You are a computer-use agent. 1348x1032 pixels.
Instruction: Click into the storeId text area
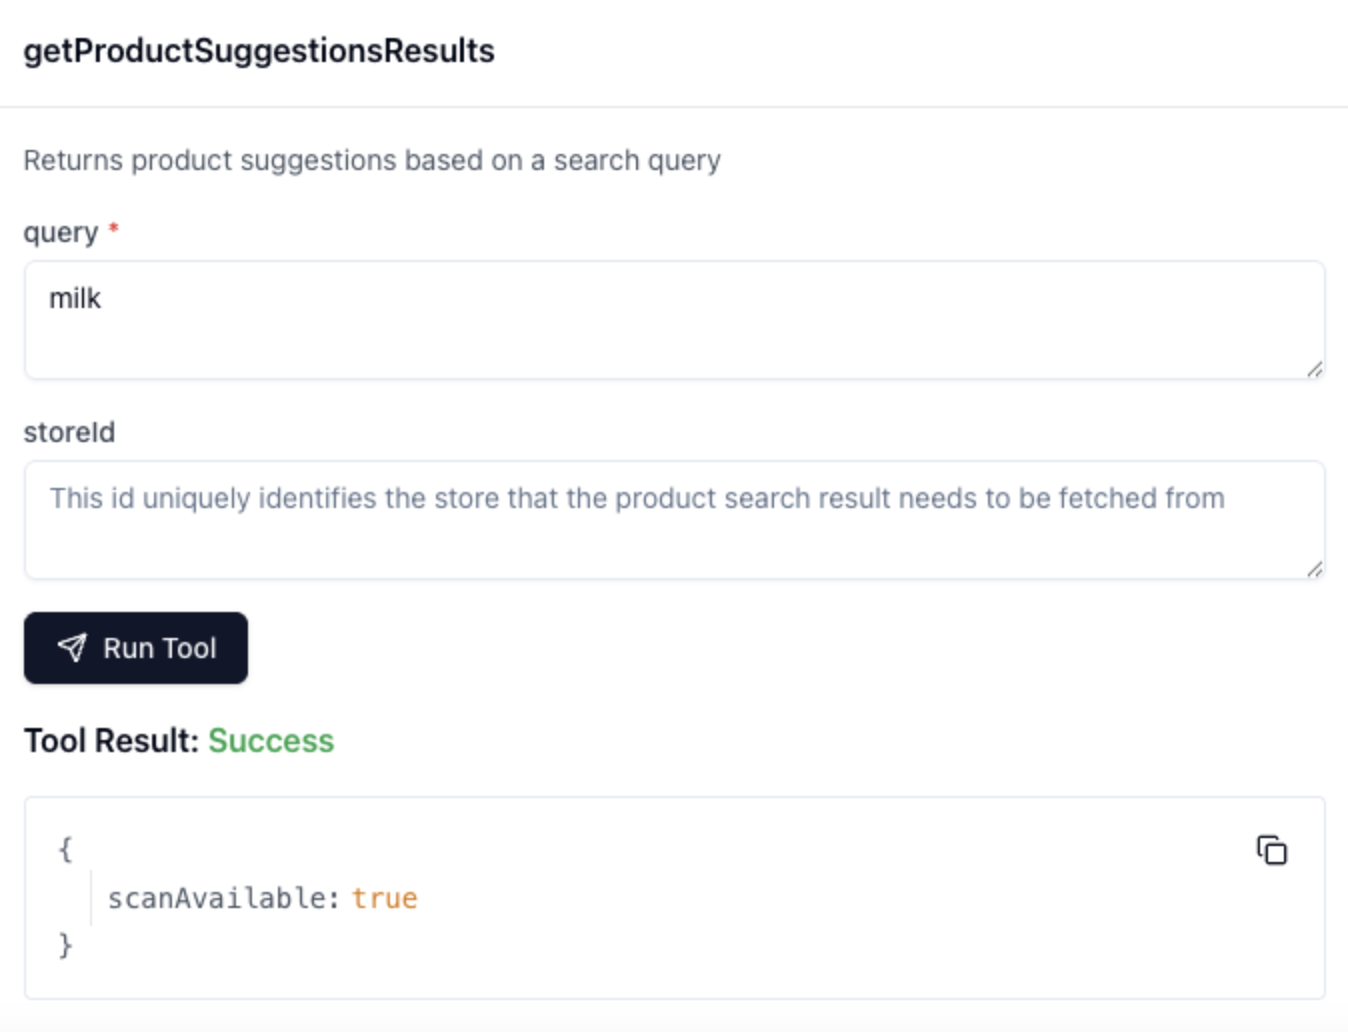(674, 520)
